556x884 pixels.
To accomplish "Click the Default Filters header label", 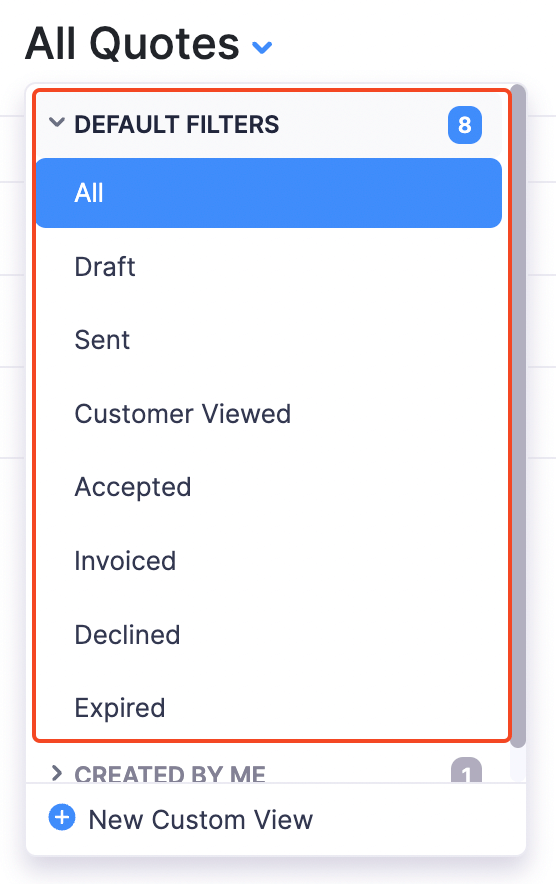I will click(176, 125).
